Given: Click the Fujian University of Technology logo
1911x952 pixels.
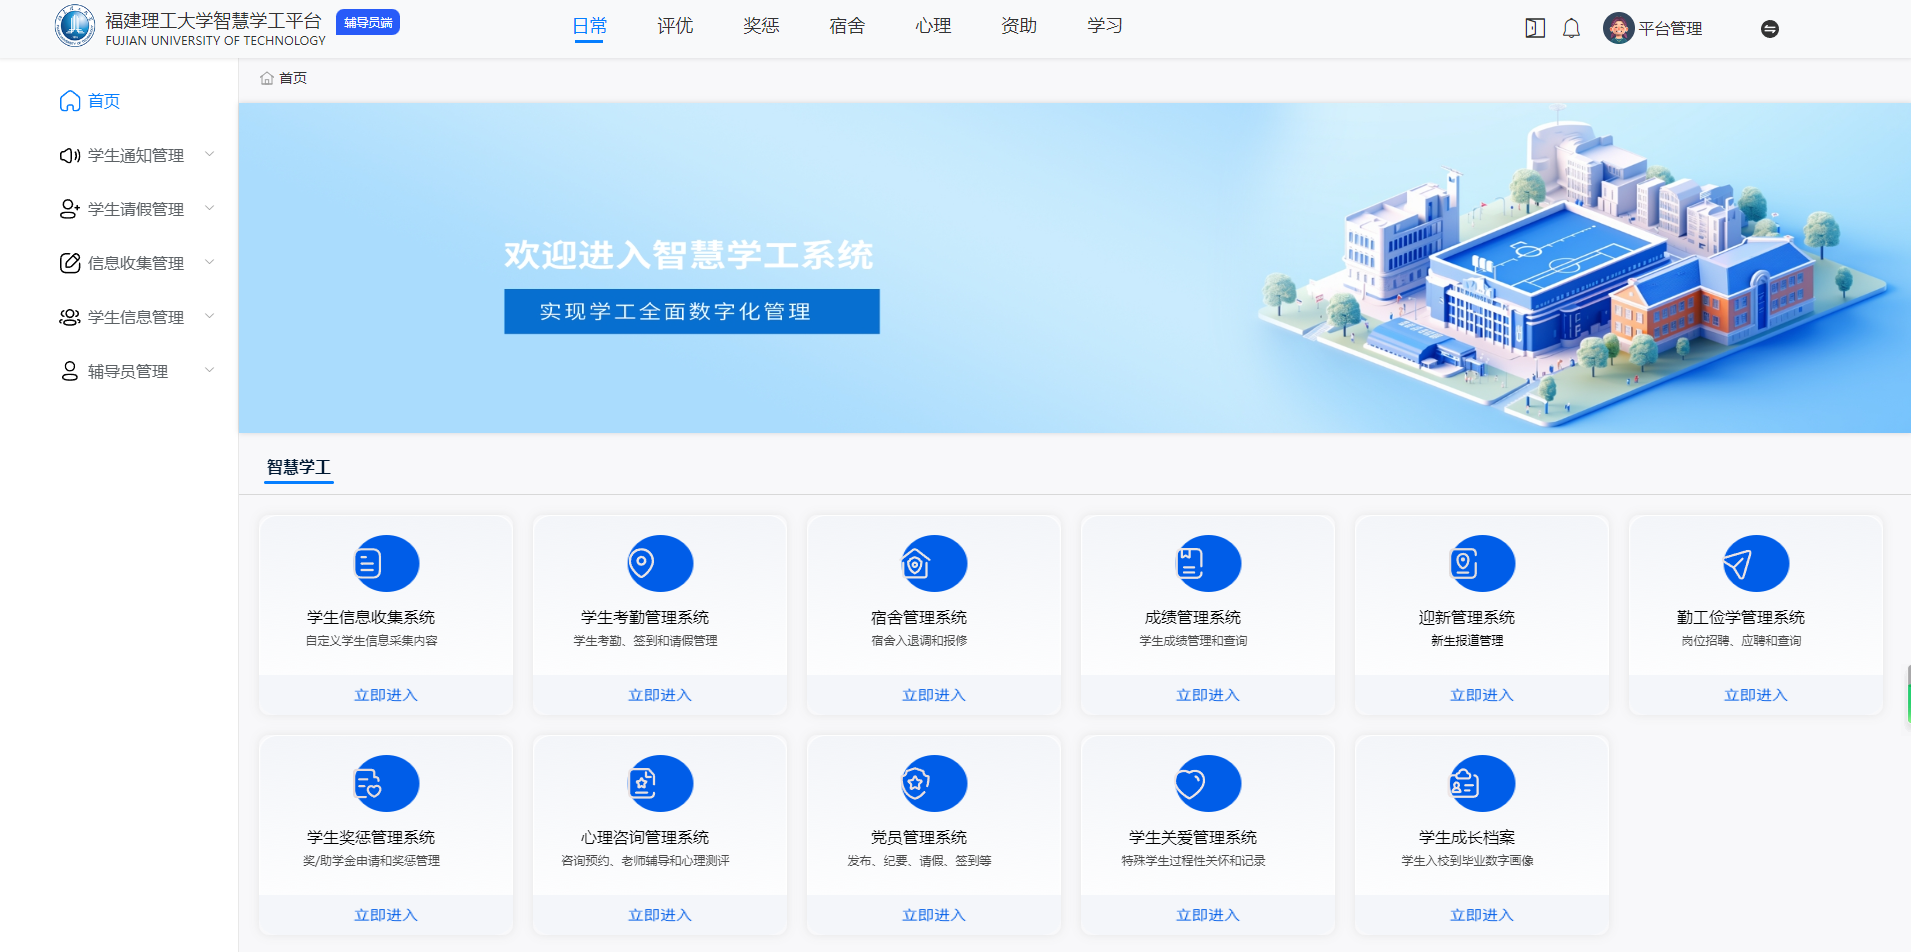Looking at the screenshot, I should [x=75, y=25].
